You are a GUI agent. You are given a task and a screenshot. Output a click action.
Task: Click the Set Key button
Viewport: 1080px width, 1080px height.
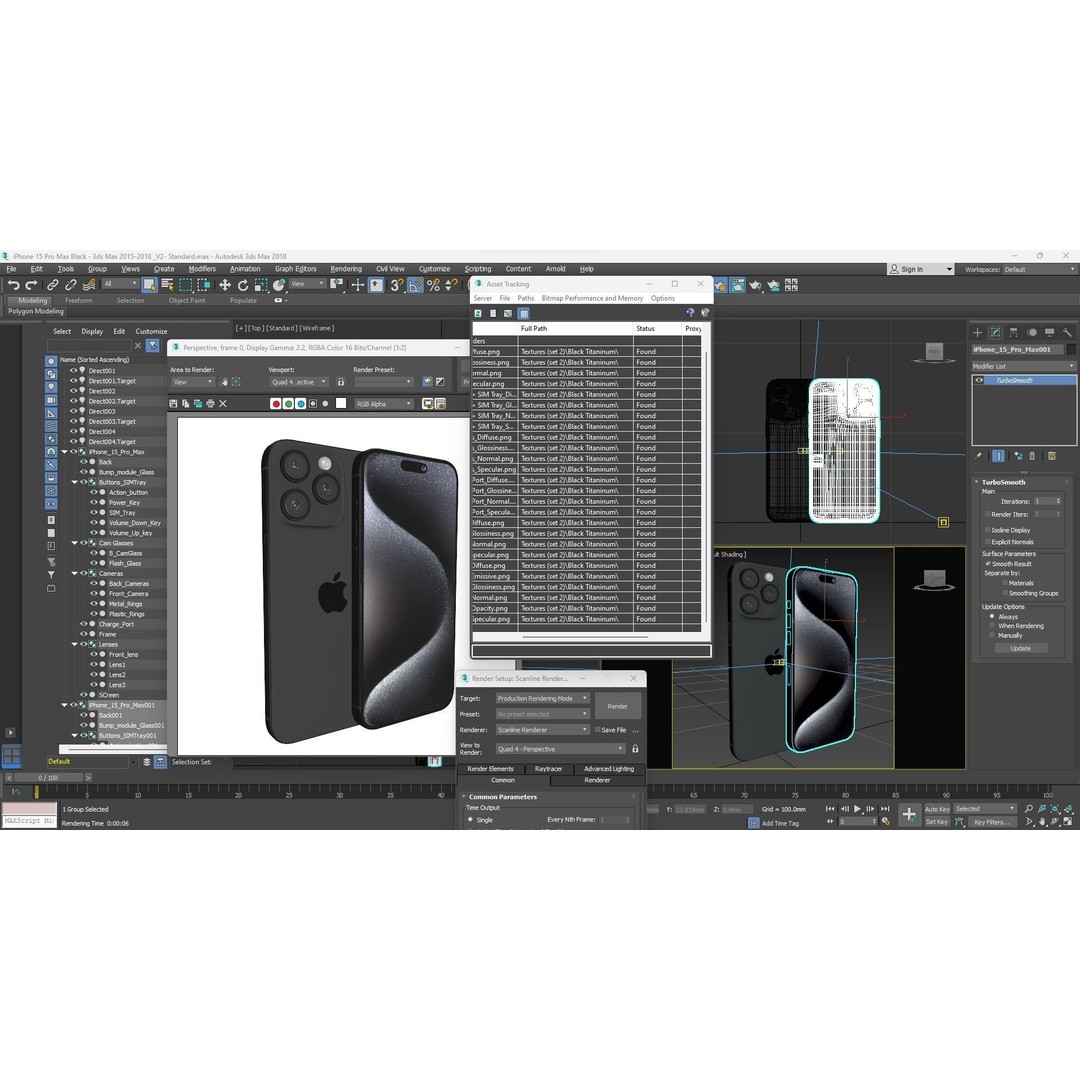pyautogui.click(x=937, y=822)
